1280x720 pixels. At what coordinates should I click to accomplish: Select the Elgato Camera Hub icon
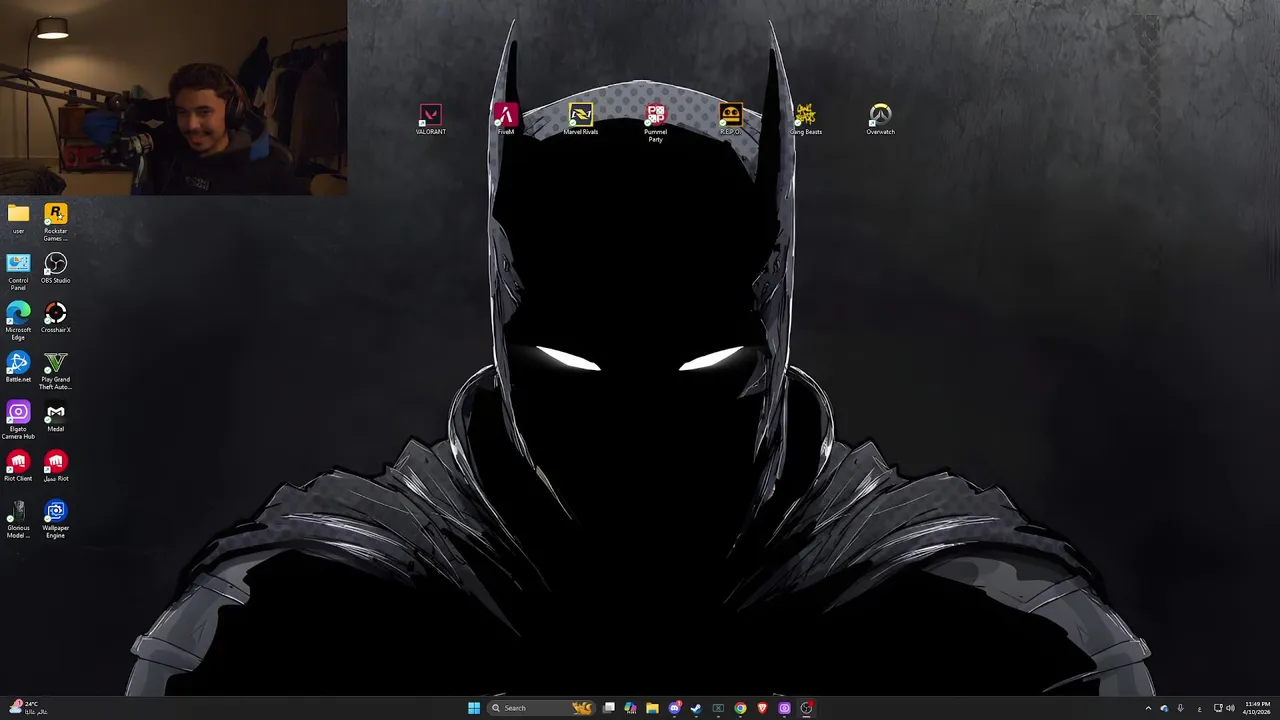[x=18, y=420]
